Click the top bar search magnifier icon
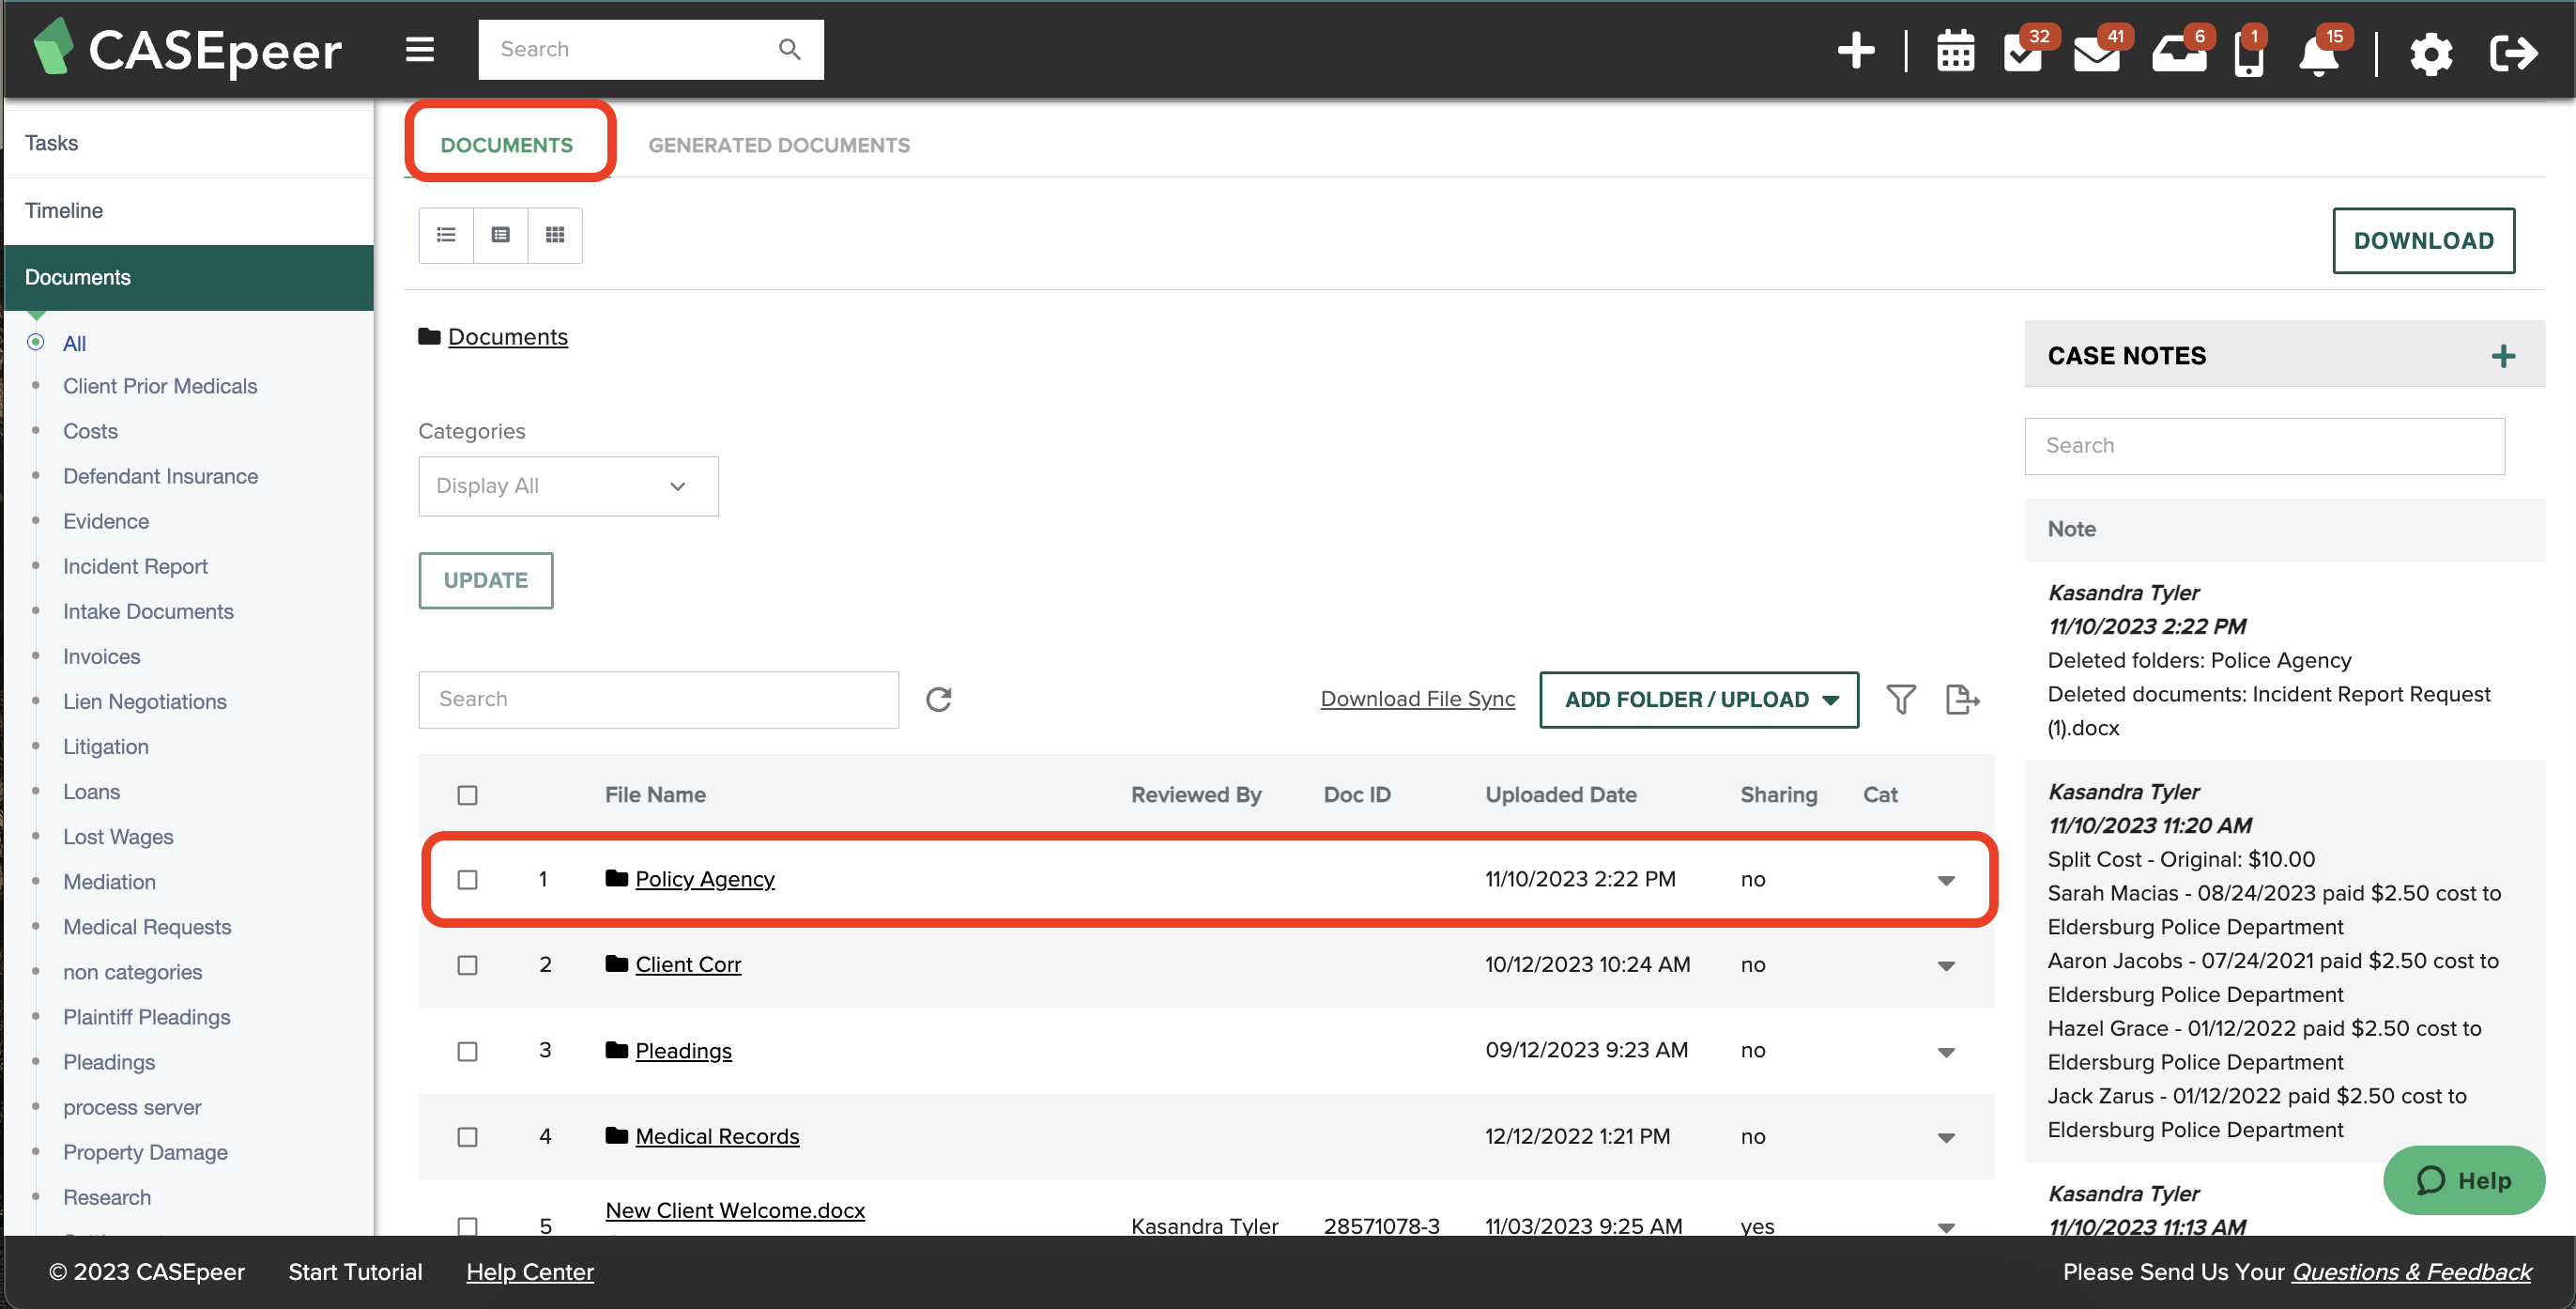This screenshot has width=2576, height=1309. (789, 49)
